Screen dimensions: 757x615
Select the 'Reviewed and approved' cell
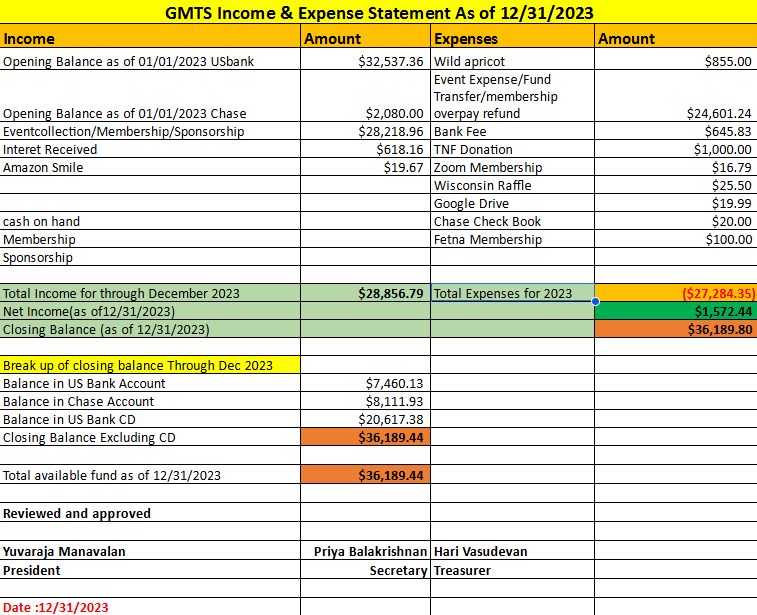pyautogui.click(x=150, y=513)
